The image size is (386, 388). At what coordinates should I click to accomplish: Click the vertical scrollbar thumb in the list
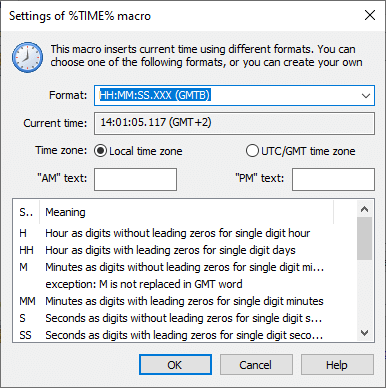tap(364, 239)
